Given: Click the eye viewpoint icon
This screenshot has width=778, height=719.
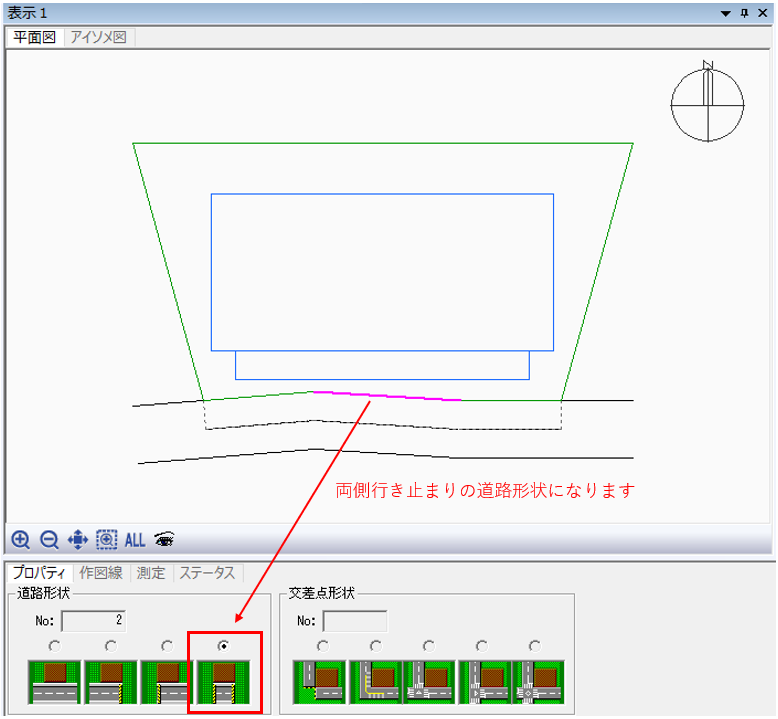Looking at the screenshot, I should [x=164, y=539].
